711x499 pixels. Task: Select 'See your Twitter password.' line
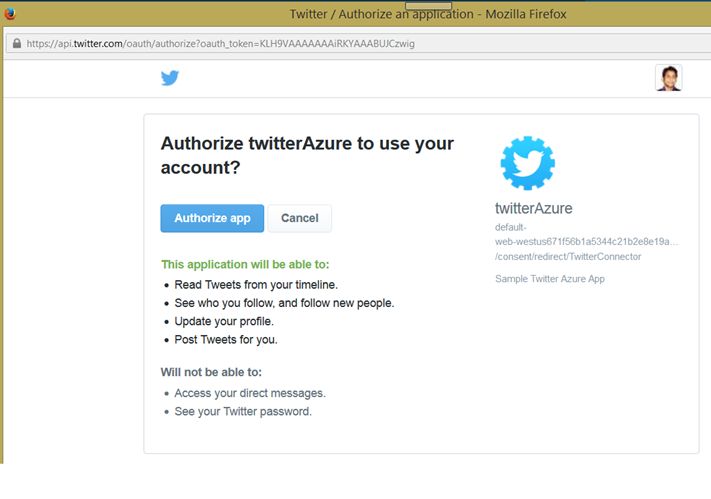243,411
